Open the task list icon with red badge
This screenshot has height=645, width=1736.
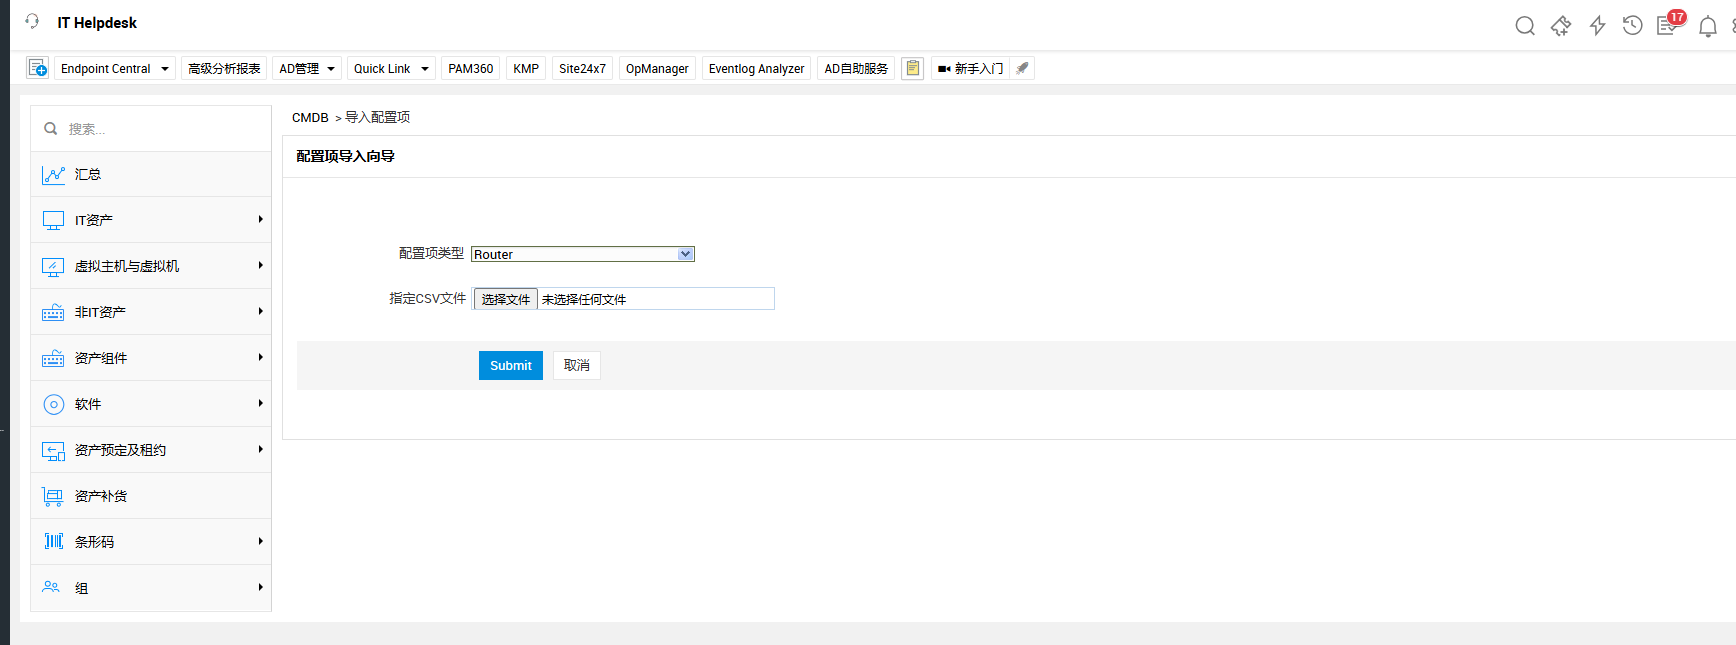(1668, 25)
